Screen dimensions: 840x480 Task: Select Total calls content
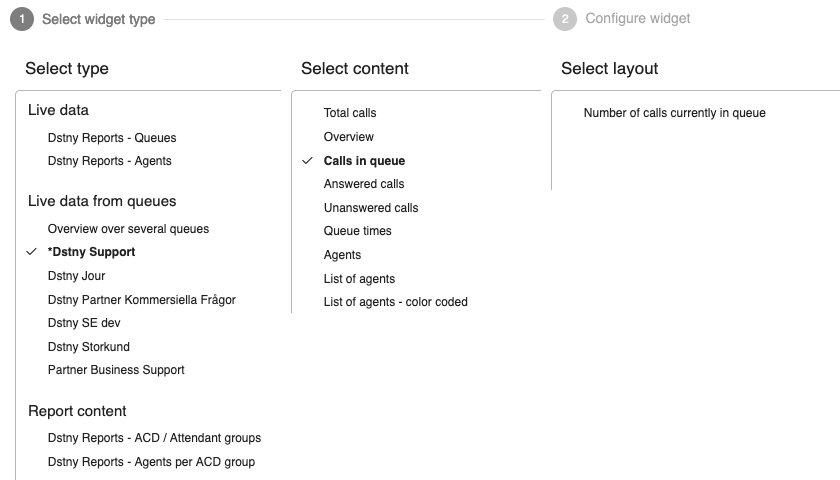(x=350, y=113)
